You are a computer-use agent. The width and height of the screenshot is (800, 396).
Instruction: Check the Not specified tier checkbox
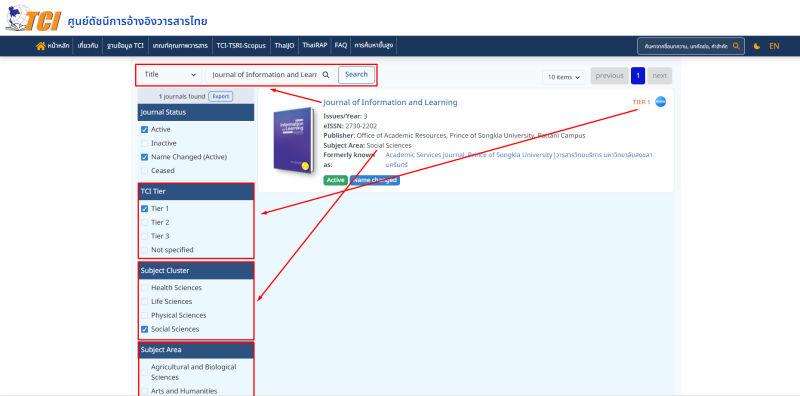pyautogui.click(x=144, y=250)
